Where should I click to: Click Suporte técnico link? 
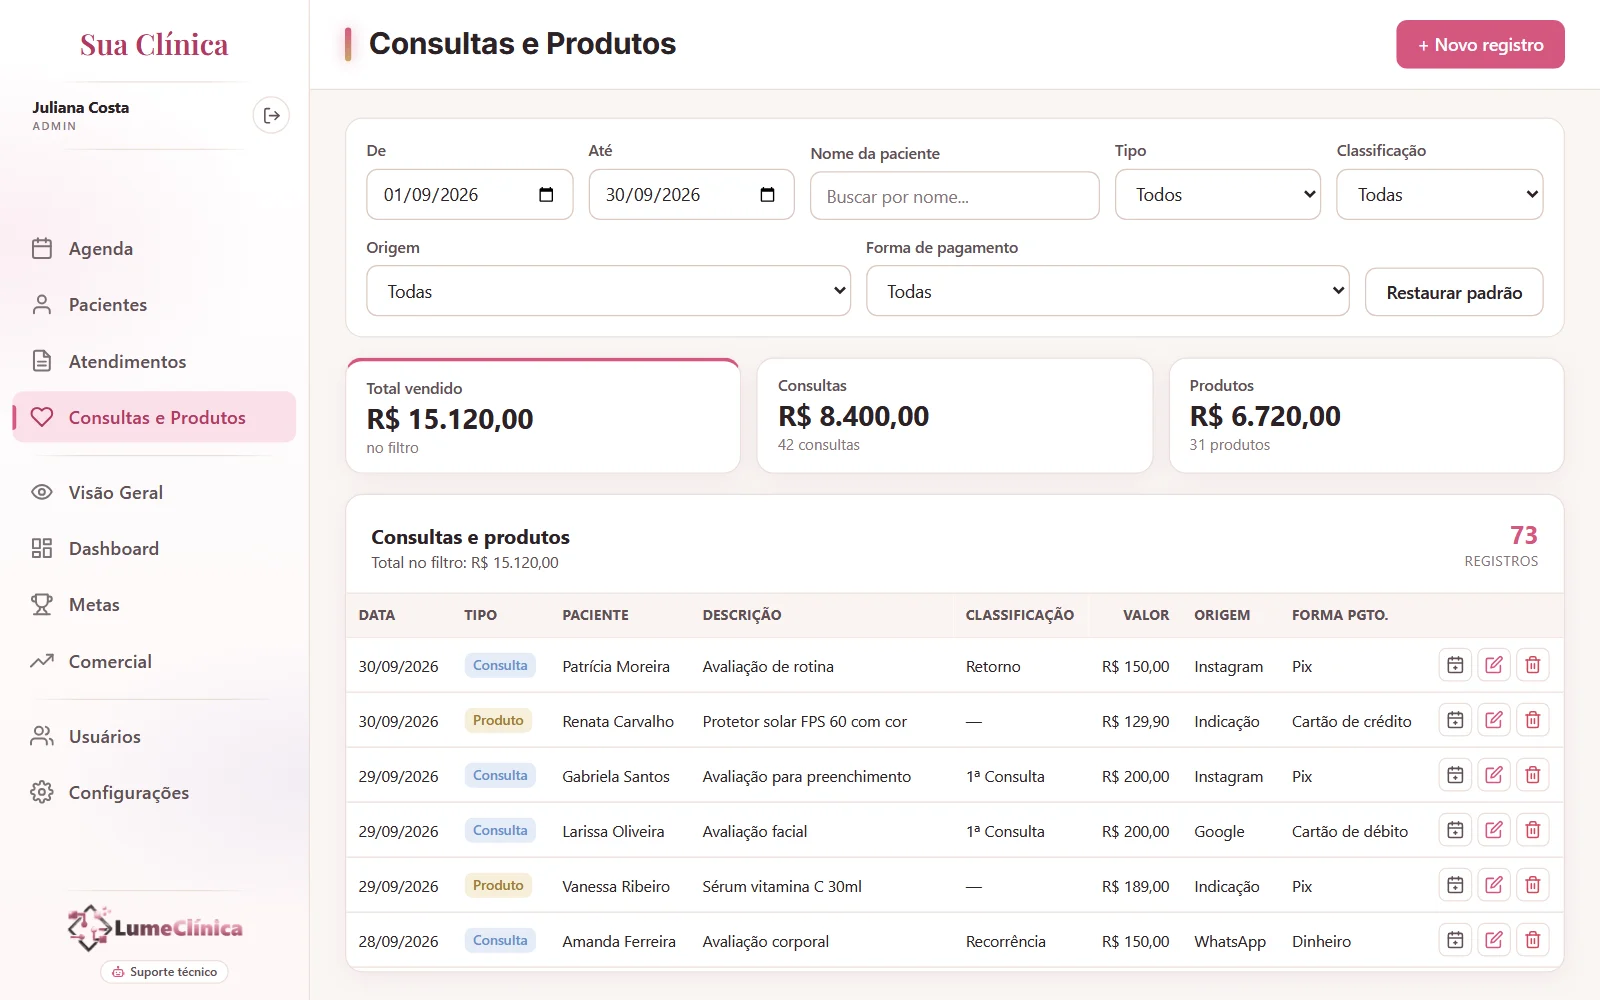pos(164,971)
